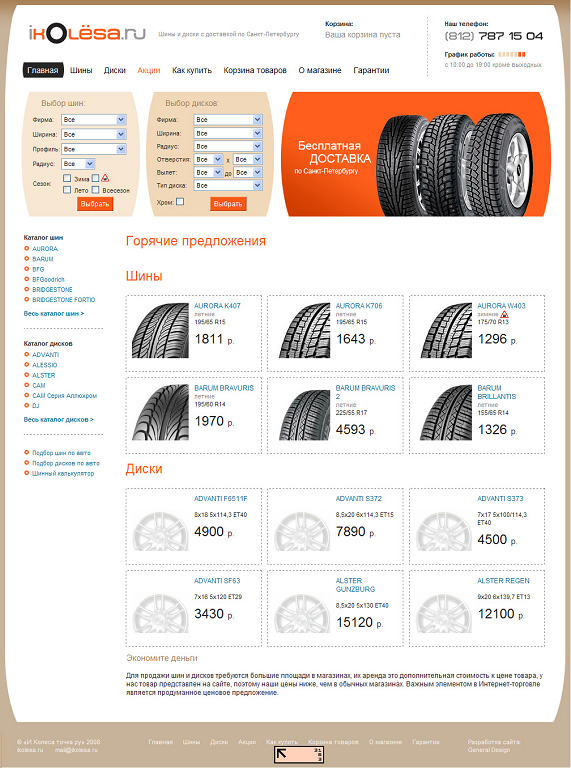Click the AURORA K407 tire image
This screenshot has width=571, height=768.
(160, 330)
